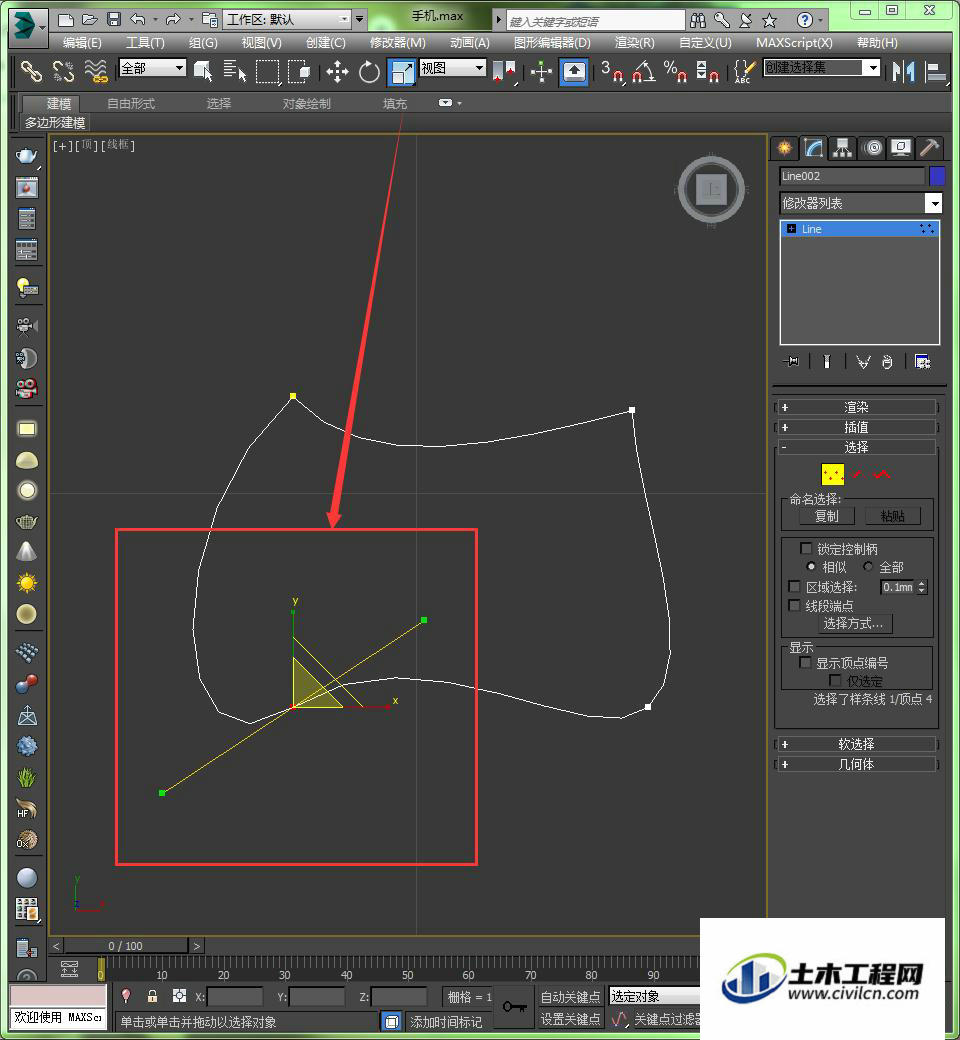Open the Display panel monitor tab
Screen dimensions: 960x1040
pos(900,147)
